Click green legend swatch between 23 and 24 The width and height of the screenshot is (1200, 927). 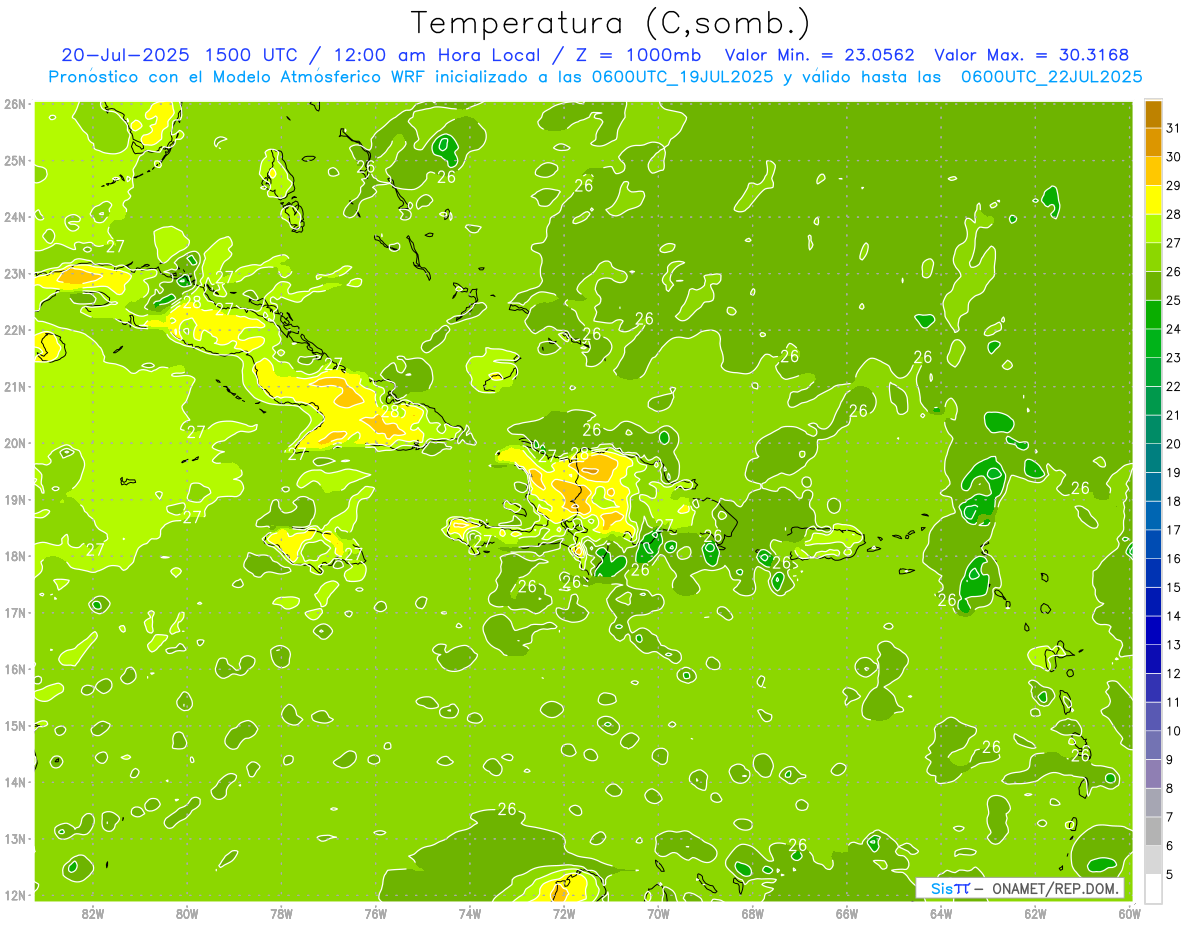pos(1153,343)
